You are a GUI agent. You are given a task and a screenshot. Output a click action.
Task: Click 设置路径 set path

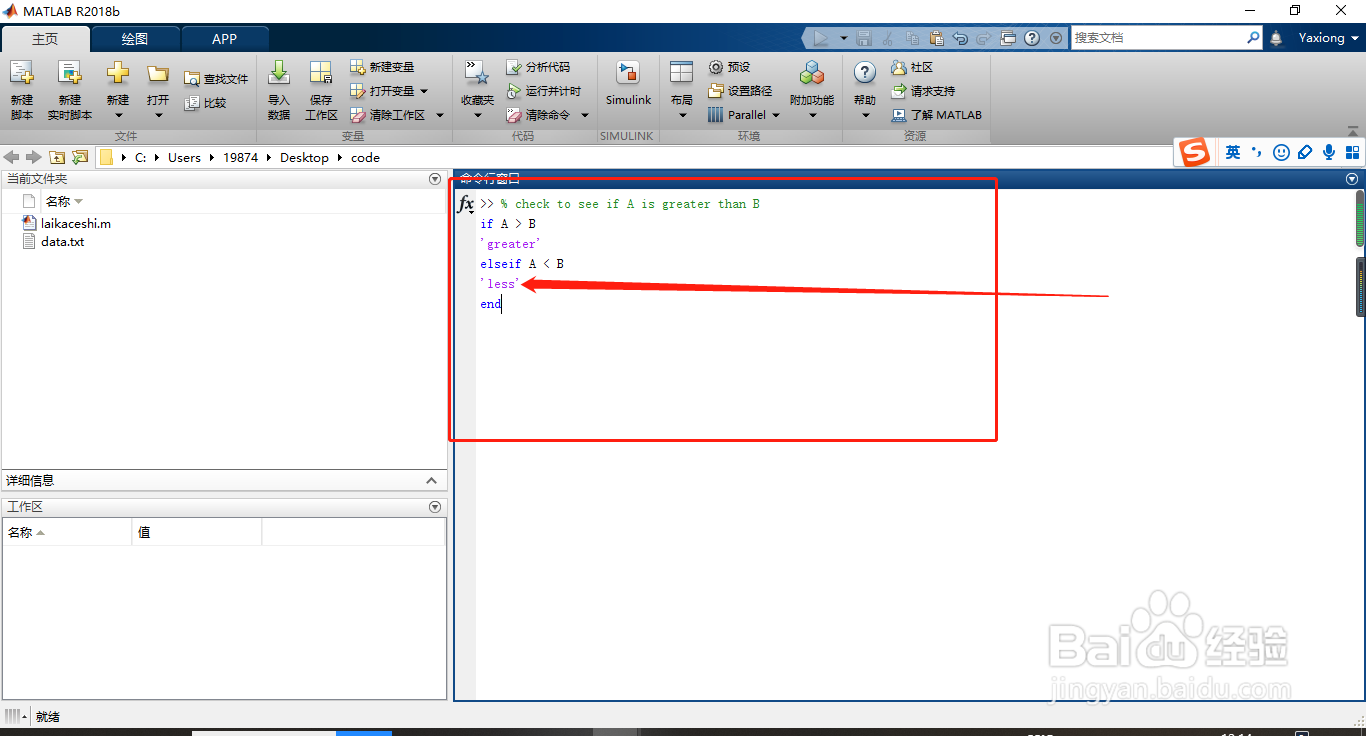pos(740,91)
